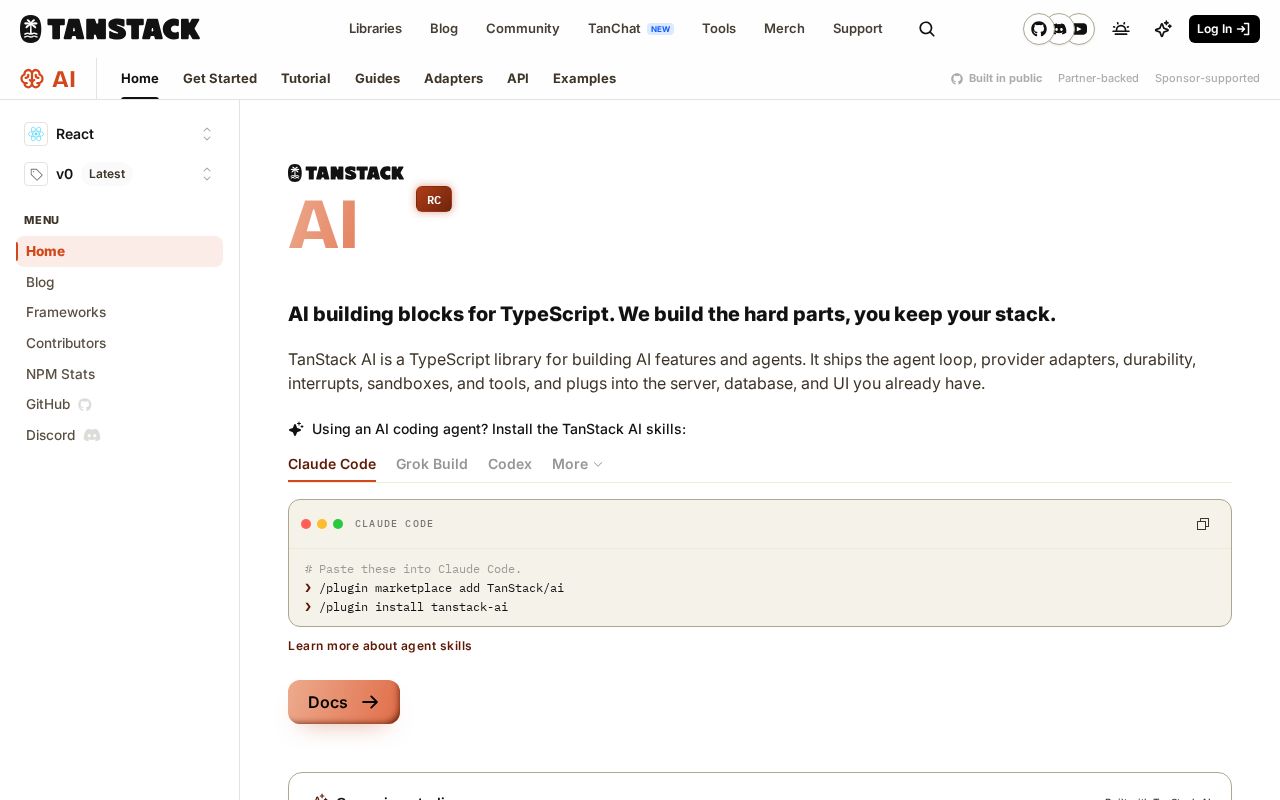Open the Support page

click(858, 29)
